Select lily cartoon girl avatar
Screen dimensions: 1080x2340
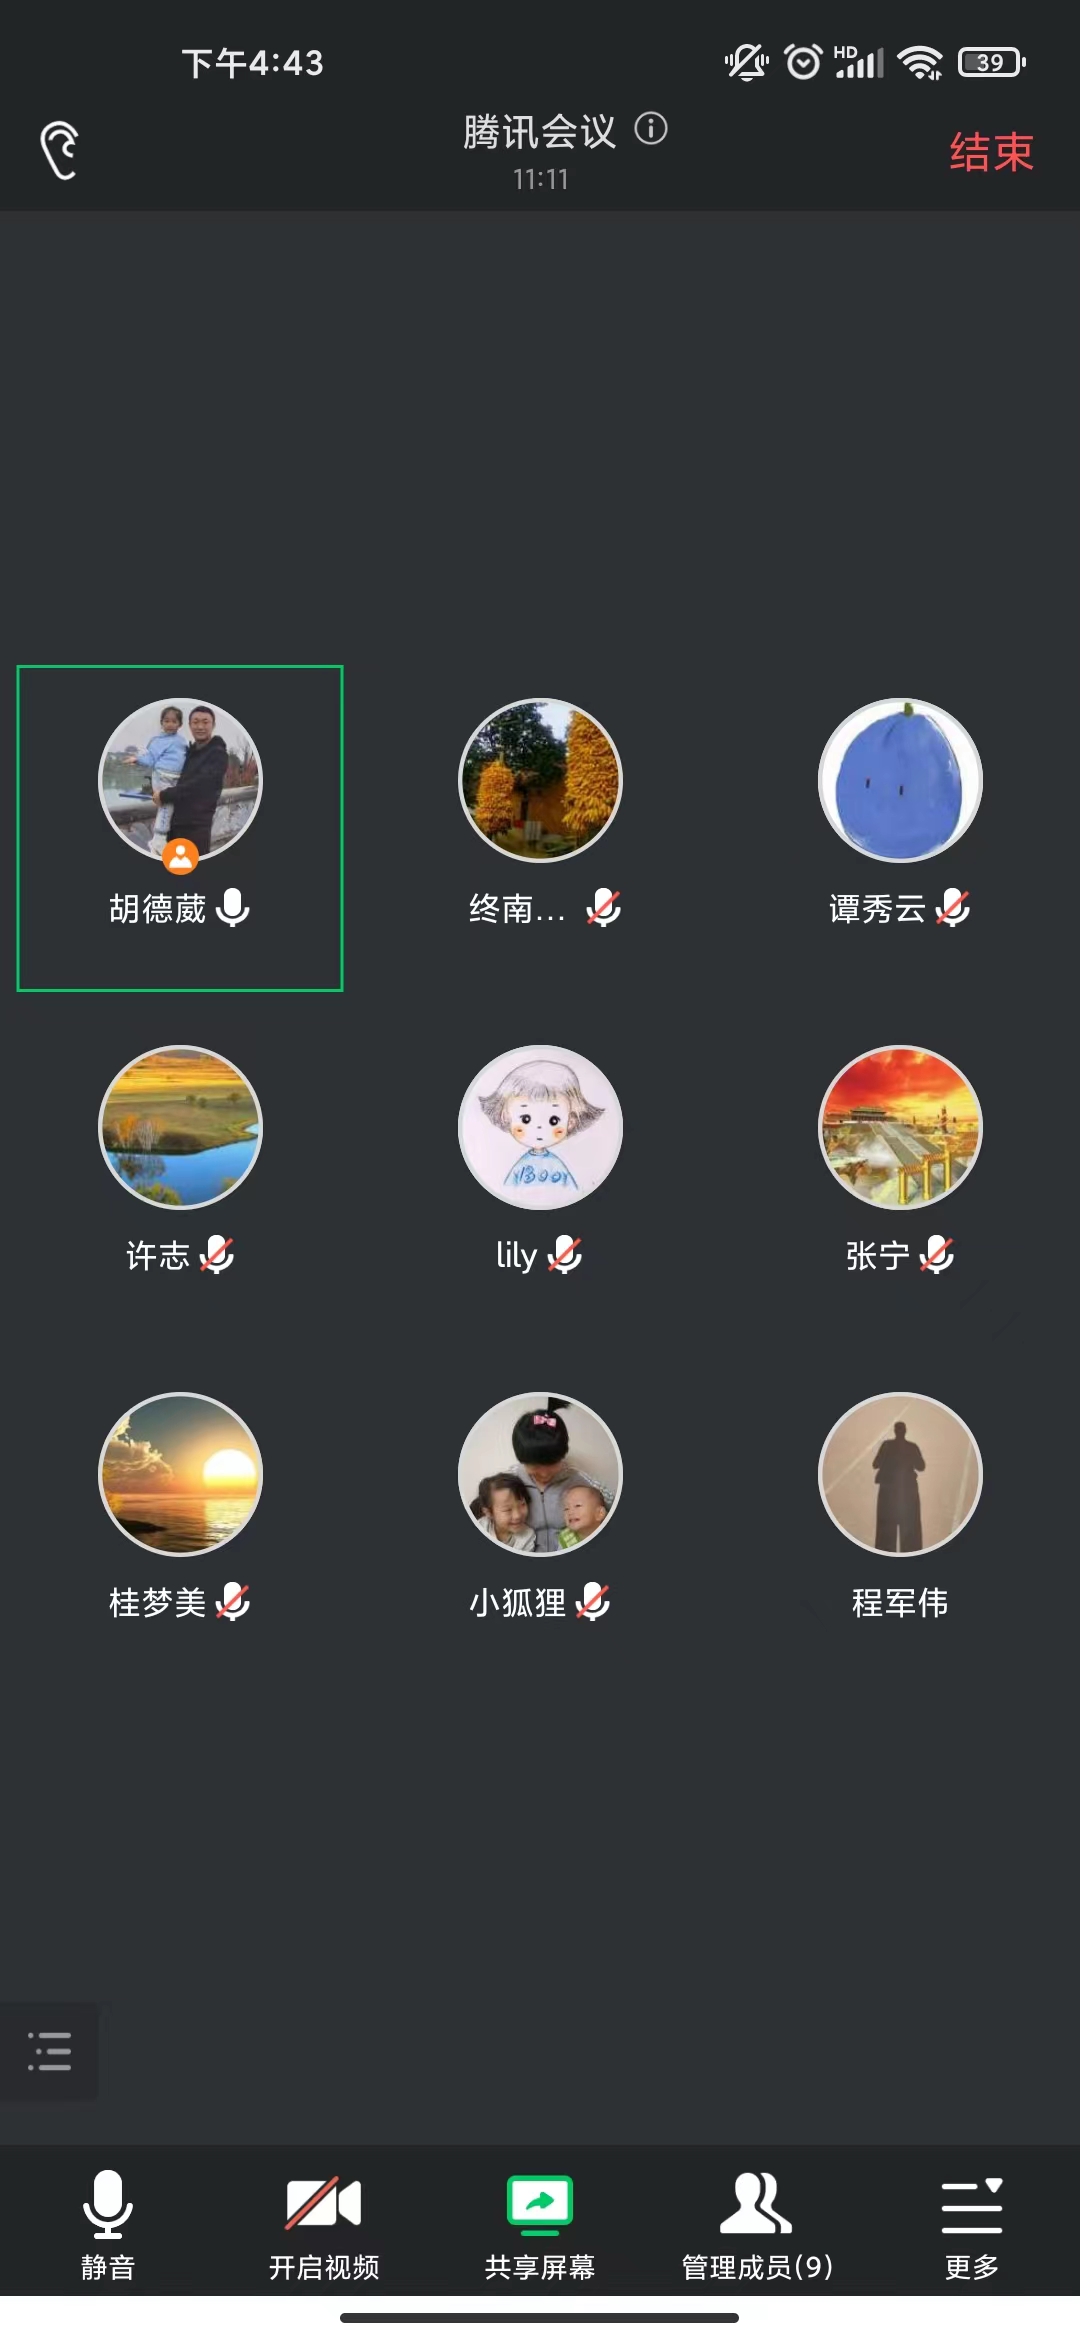[540, 1127]
